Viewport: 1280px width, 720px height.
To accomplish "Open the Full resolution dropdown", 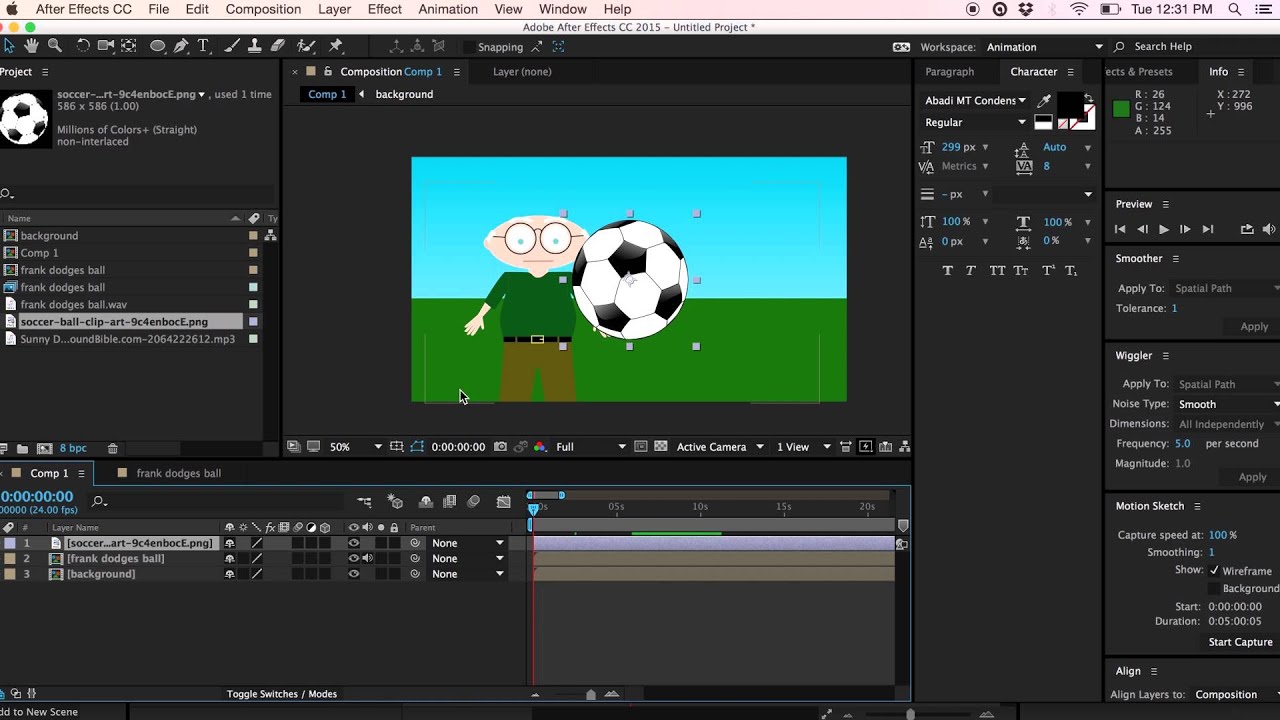I will [591, 447].
